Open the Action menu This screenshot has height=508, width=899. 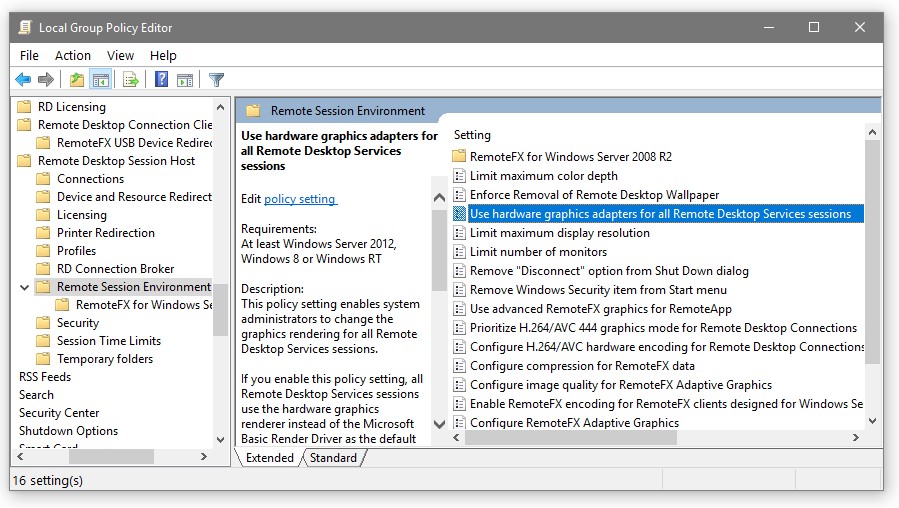[73, 56]
